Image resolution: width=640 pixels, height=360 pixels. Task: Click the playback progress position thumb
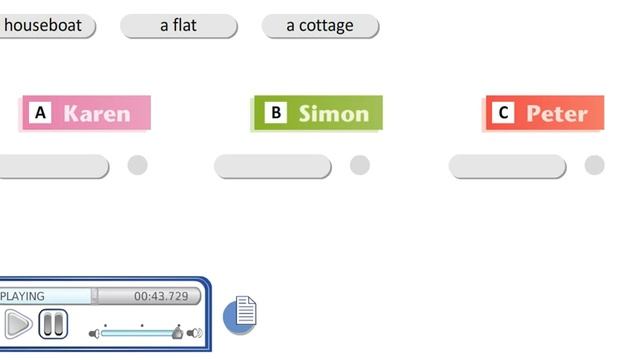click(94, 296)
